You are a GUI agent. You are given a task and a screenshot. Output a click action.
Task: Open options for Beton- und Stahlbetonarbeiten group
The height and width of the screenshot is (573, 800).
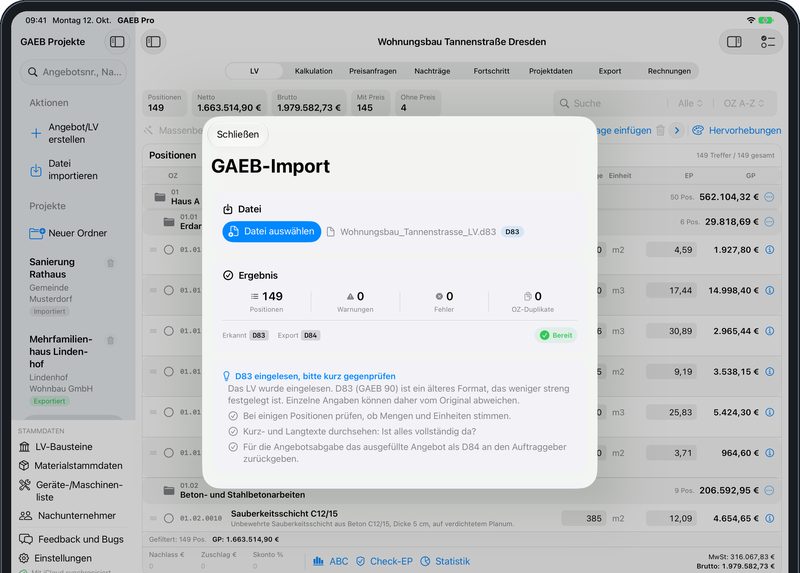(769, 490)
